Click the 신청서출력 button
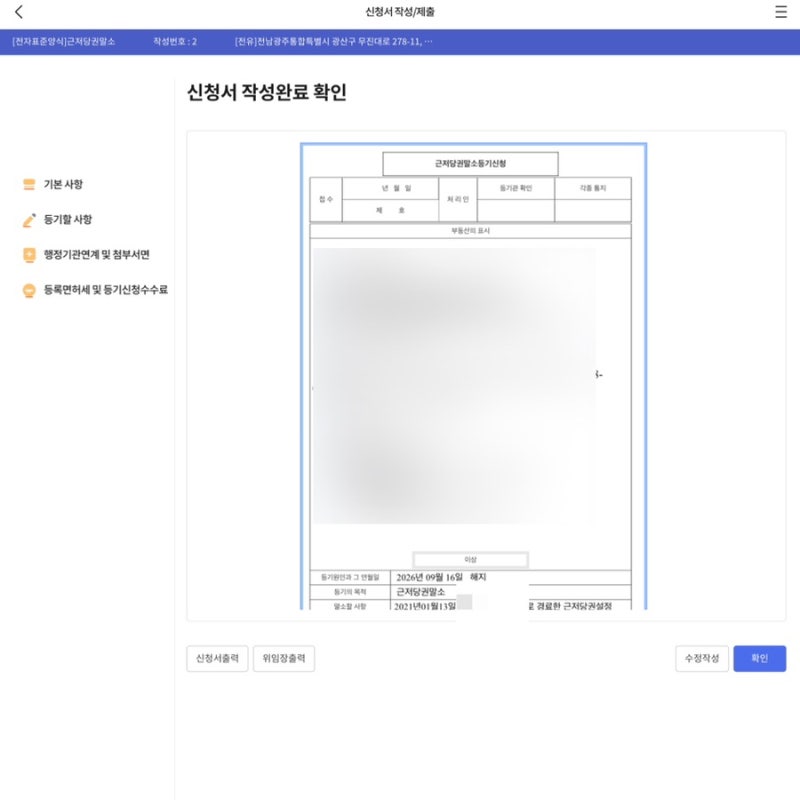The height and width of the screenshot is (800, 800). [x=217, y=658]
